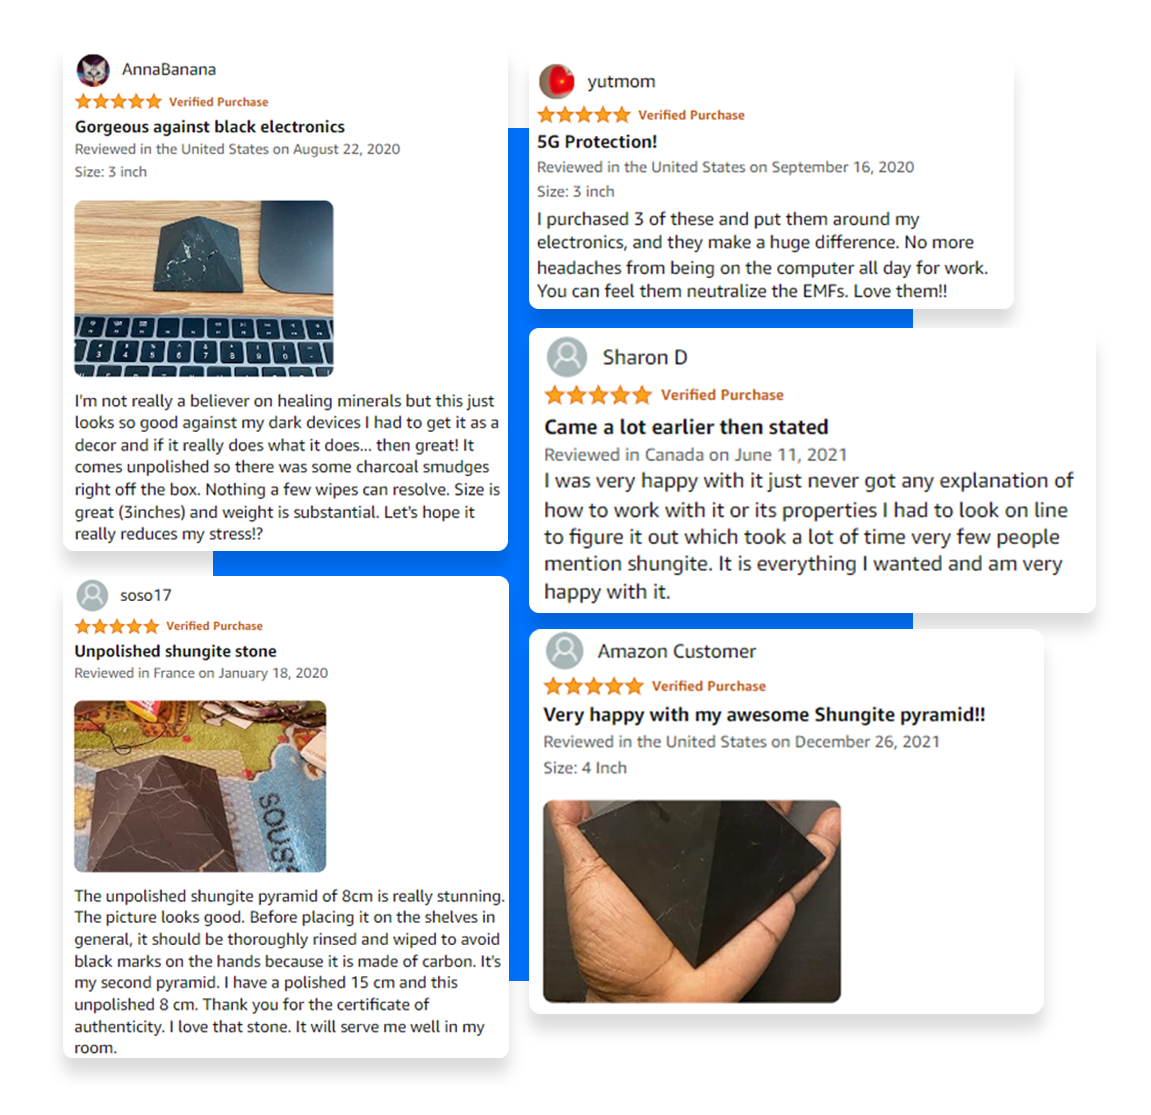Screen dimensions: 1151x1115
Task: Open '5G Protection!' review title
Action: (597, 142)
